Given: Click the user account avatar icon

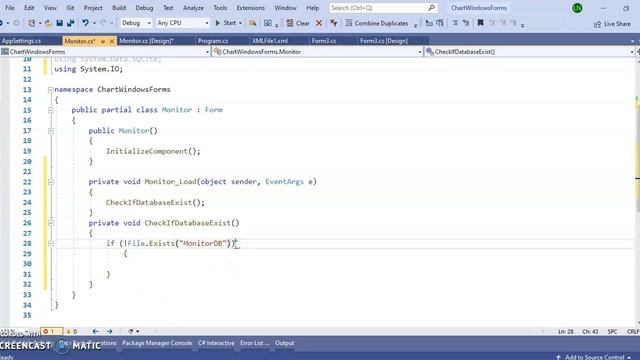Looking at the screenshot, I should [x=577, y=8].
